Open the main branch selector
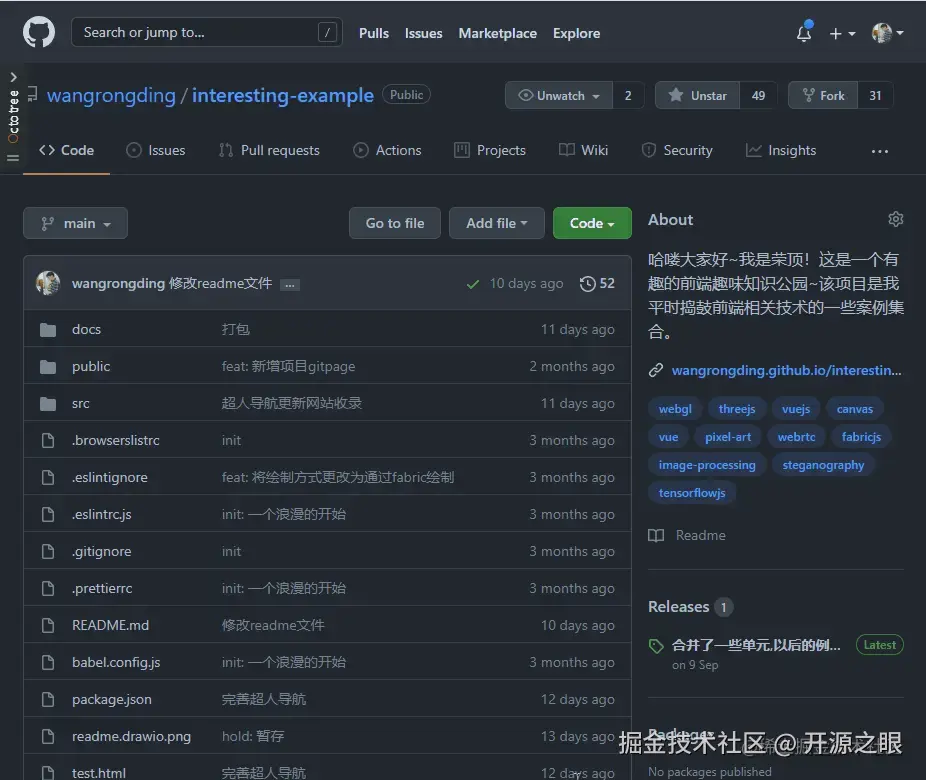The height and width of the screenshot is (780, 926). tap(76, 223)
